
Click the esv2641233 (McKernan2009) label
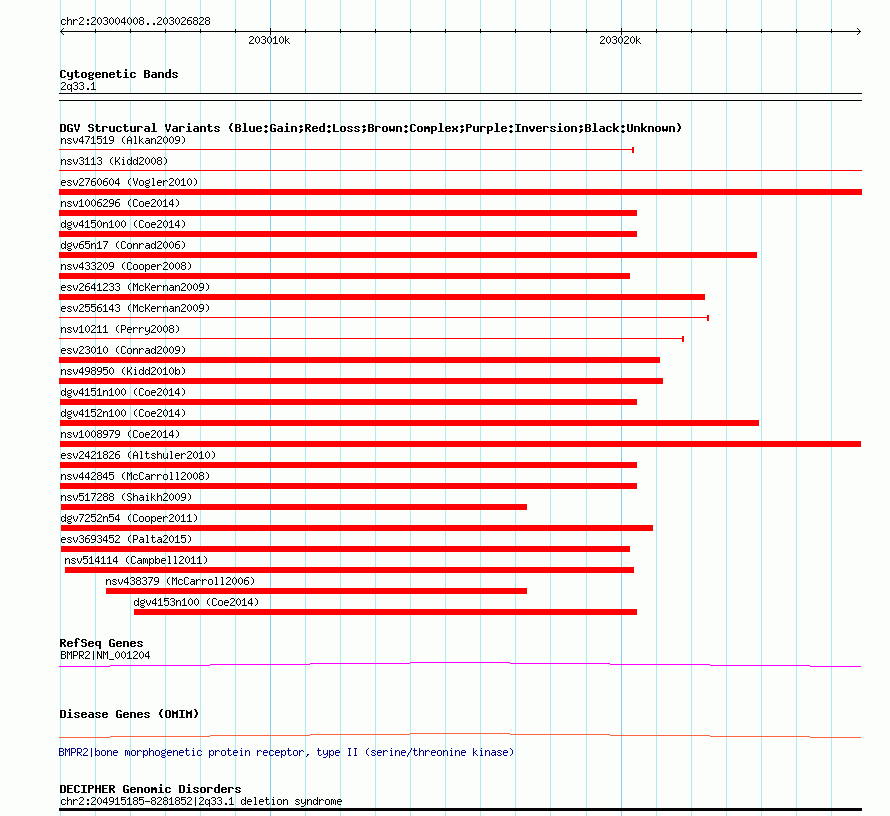135,287
